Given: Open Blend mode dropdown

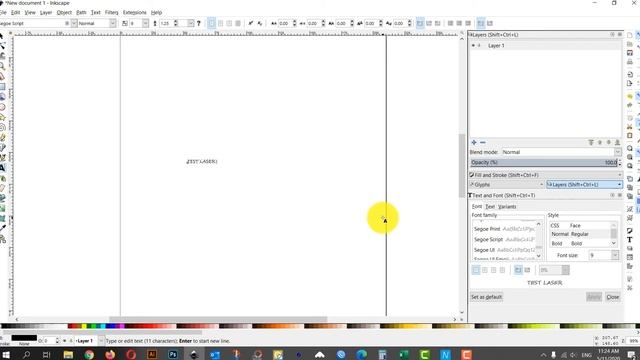Looking at the screenshot, I should tap(561, 152).
